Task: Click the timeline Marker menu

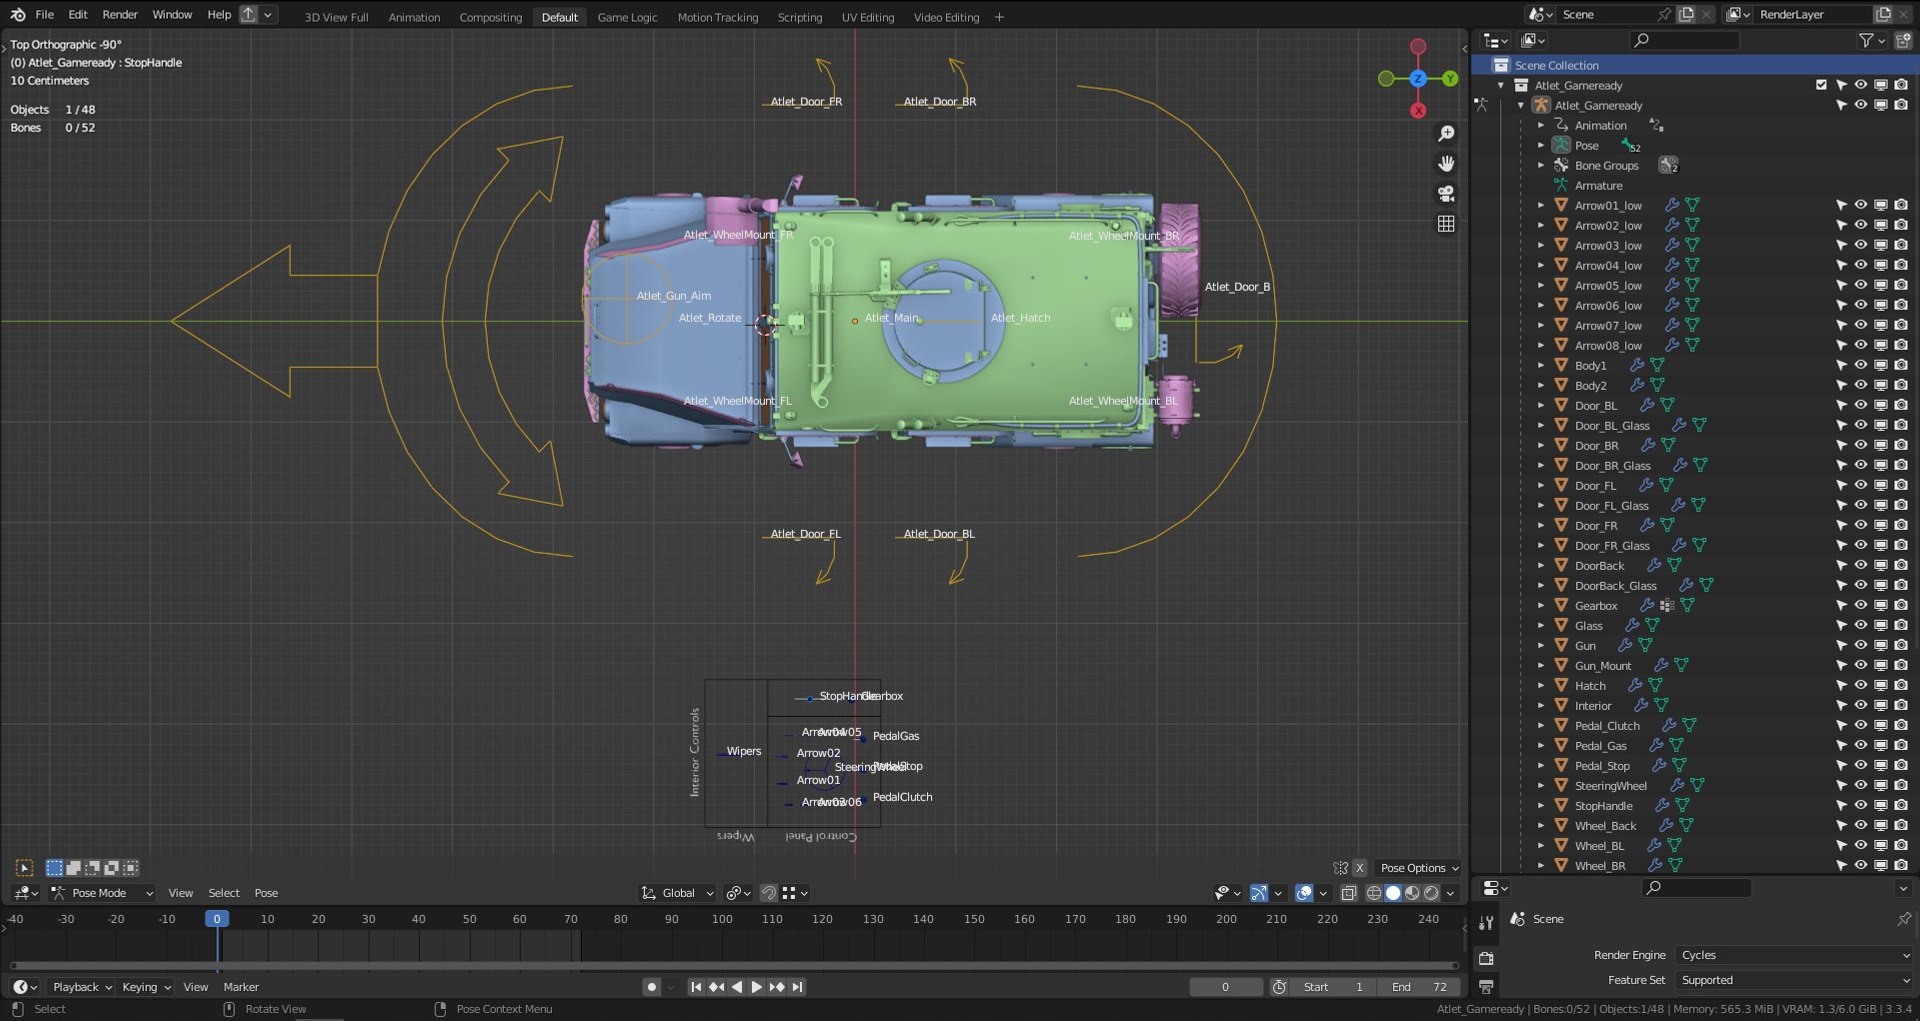Action: (241, 987)
